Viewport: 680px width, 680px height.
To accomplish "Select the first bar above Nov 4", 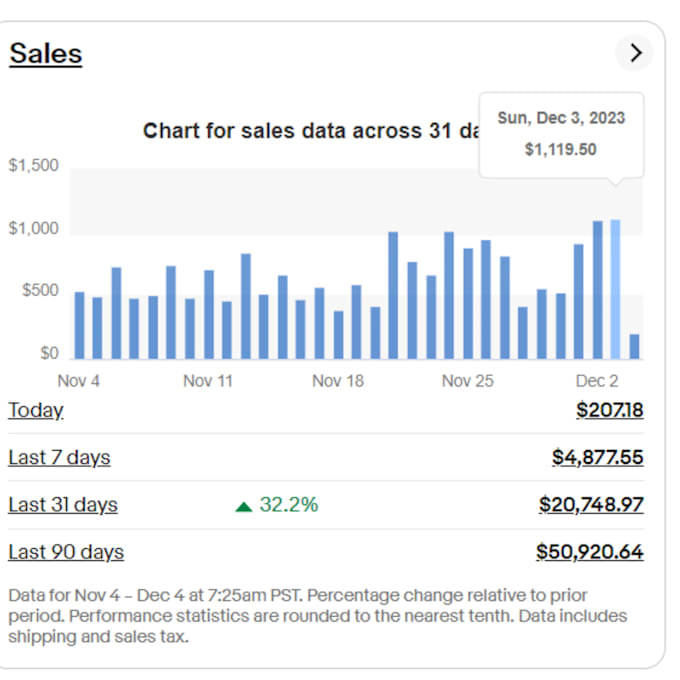I will click(80, 326).
